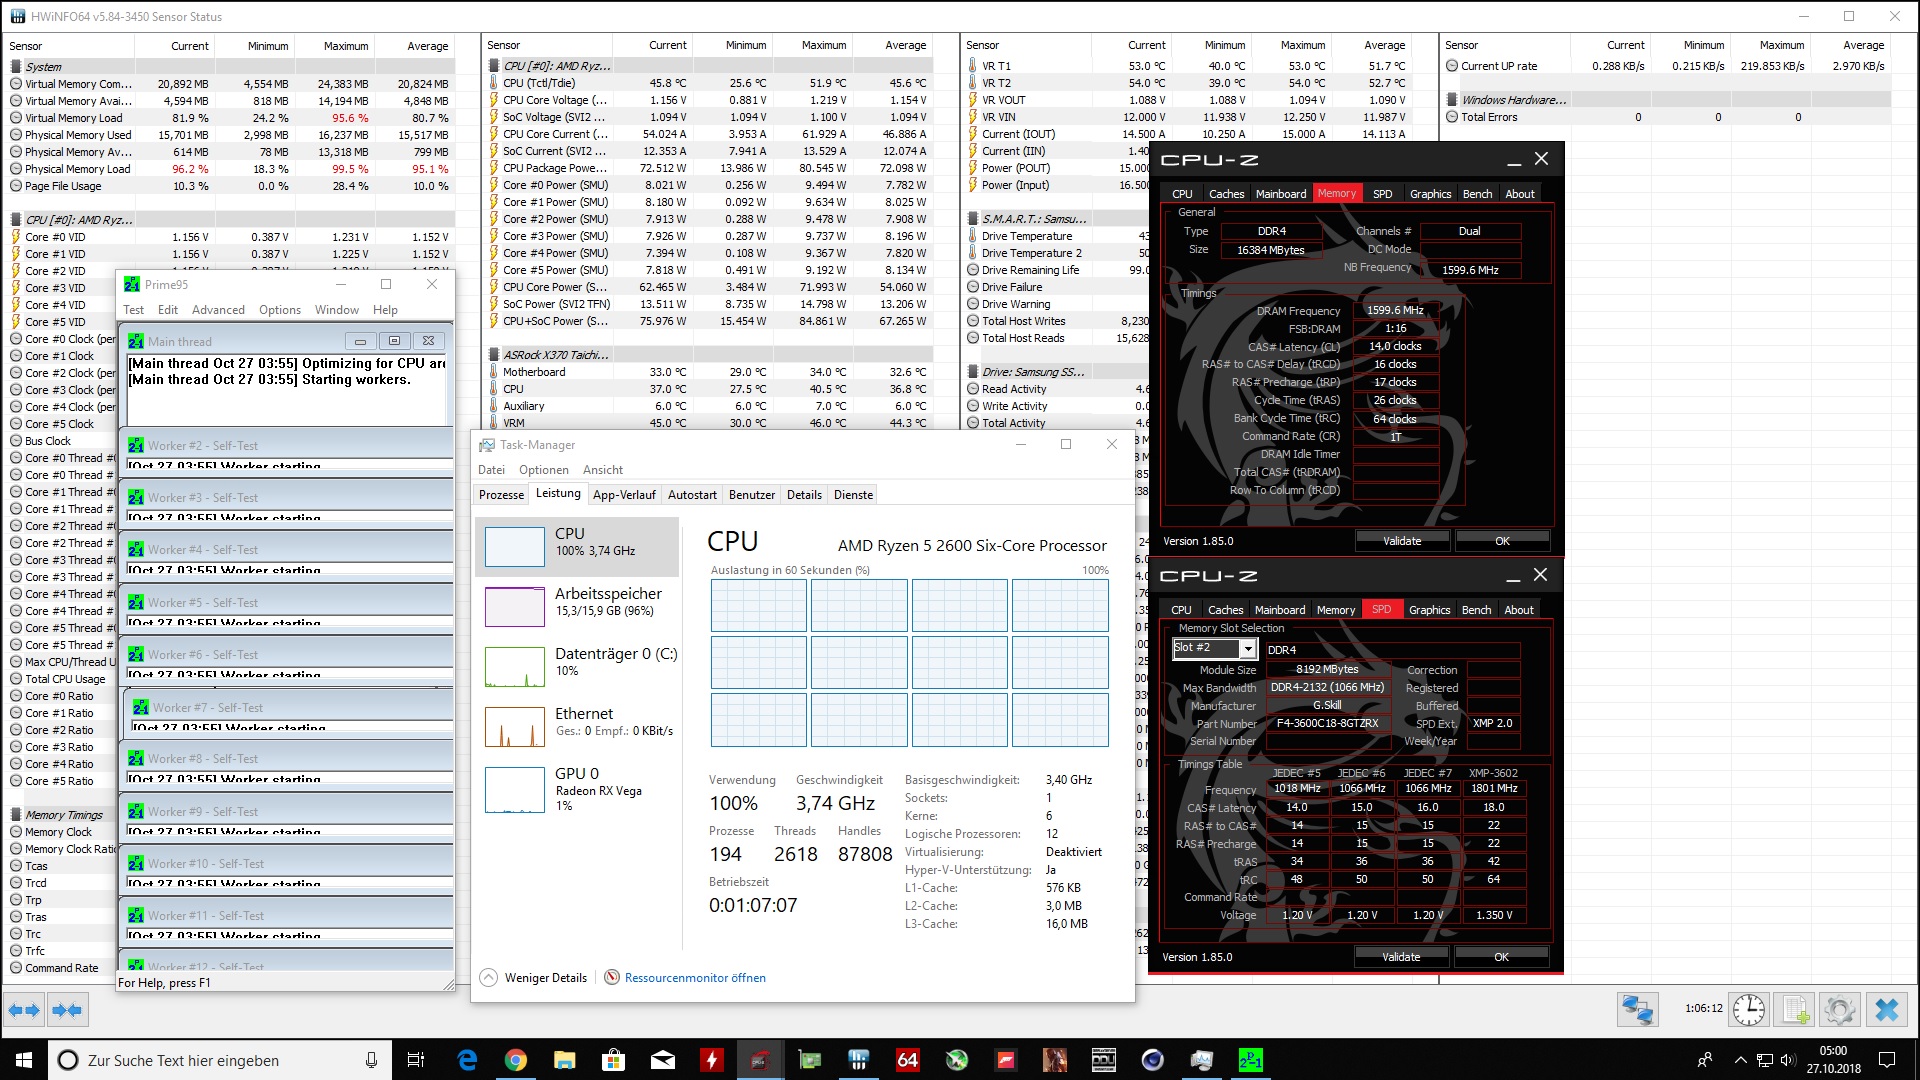This screenshot has width=1920, height=1080.
Task: Open Task View from taskbar
Action: click(x=416, y=1060)
